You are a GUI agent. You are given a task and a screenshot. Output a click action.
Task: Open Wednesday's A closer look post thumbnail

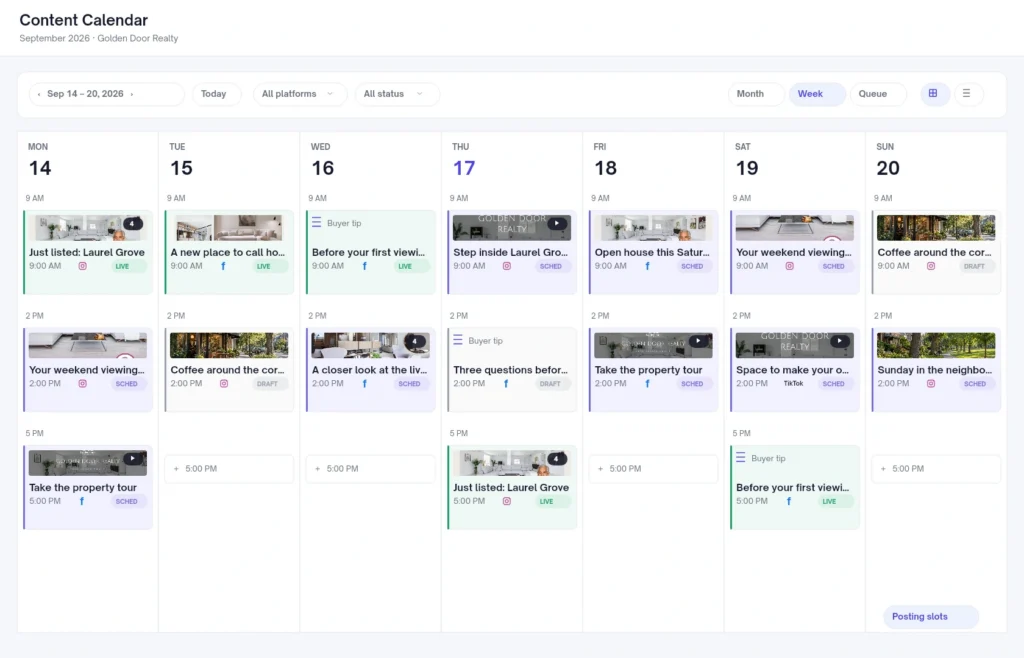pyautogui.click(x=371, y=345)
